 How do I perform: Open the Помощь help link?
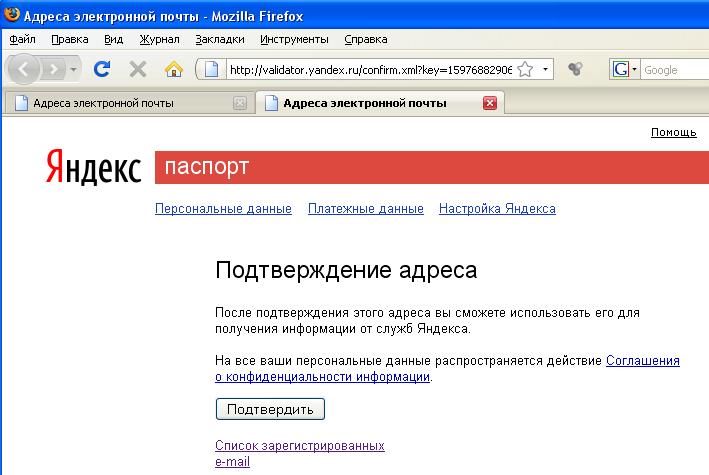pyautogui.click(x=673, y=132)
